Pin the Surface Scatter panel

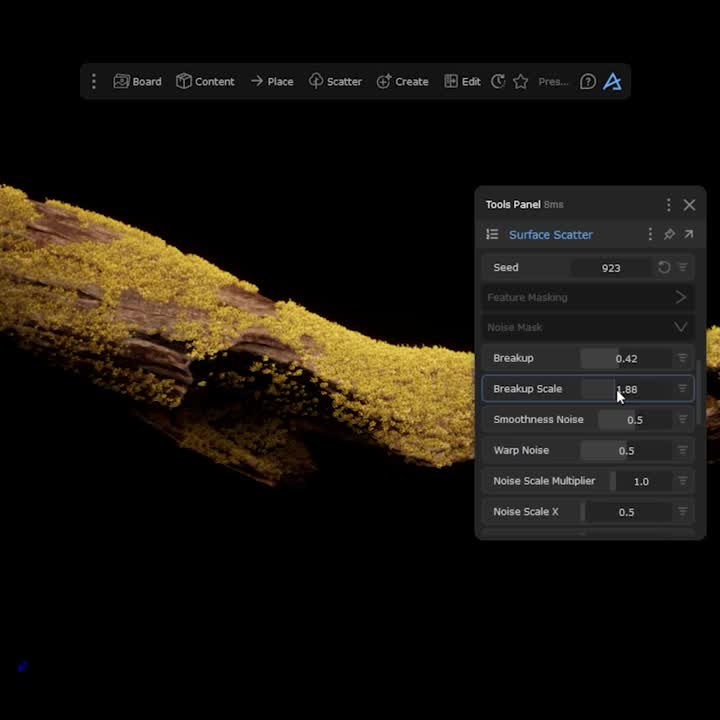(669, 235)
